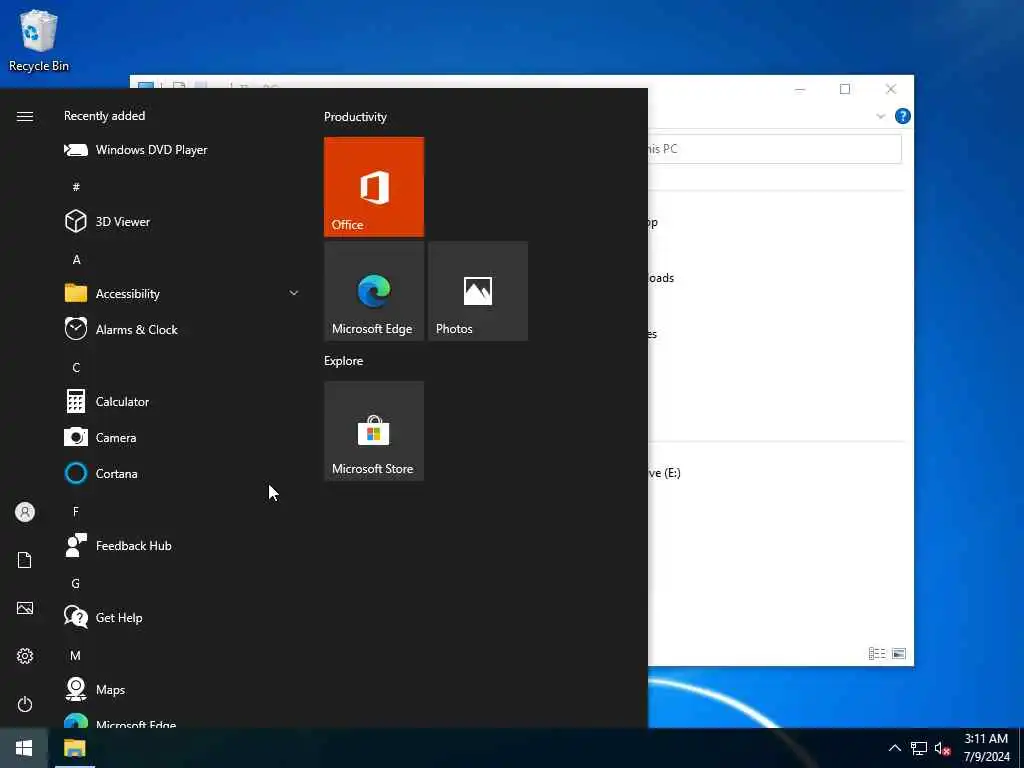Switch File Explorer to large icons view

click(899, 653)
